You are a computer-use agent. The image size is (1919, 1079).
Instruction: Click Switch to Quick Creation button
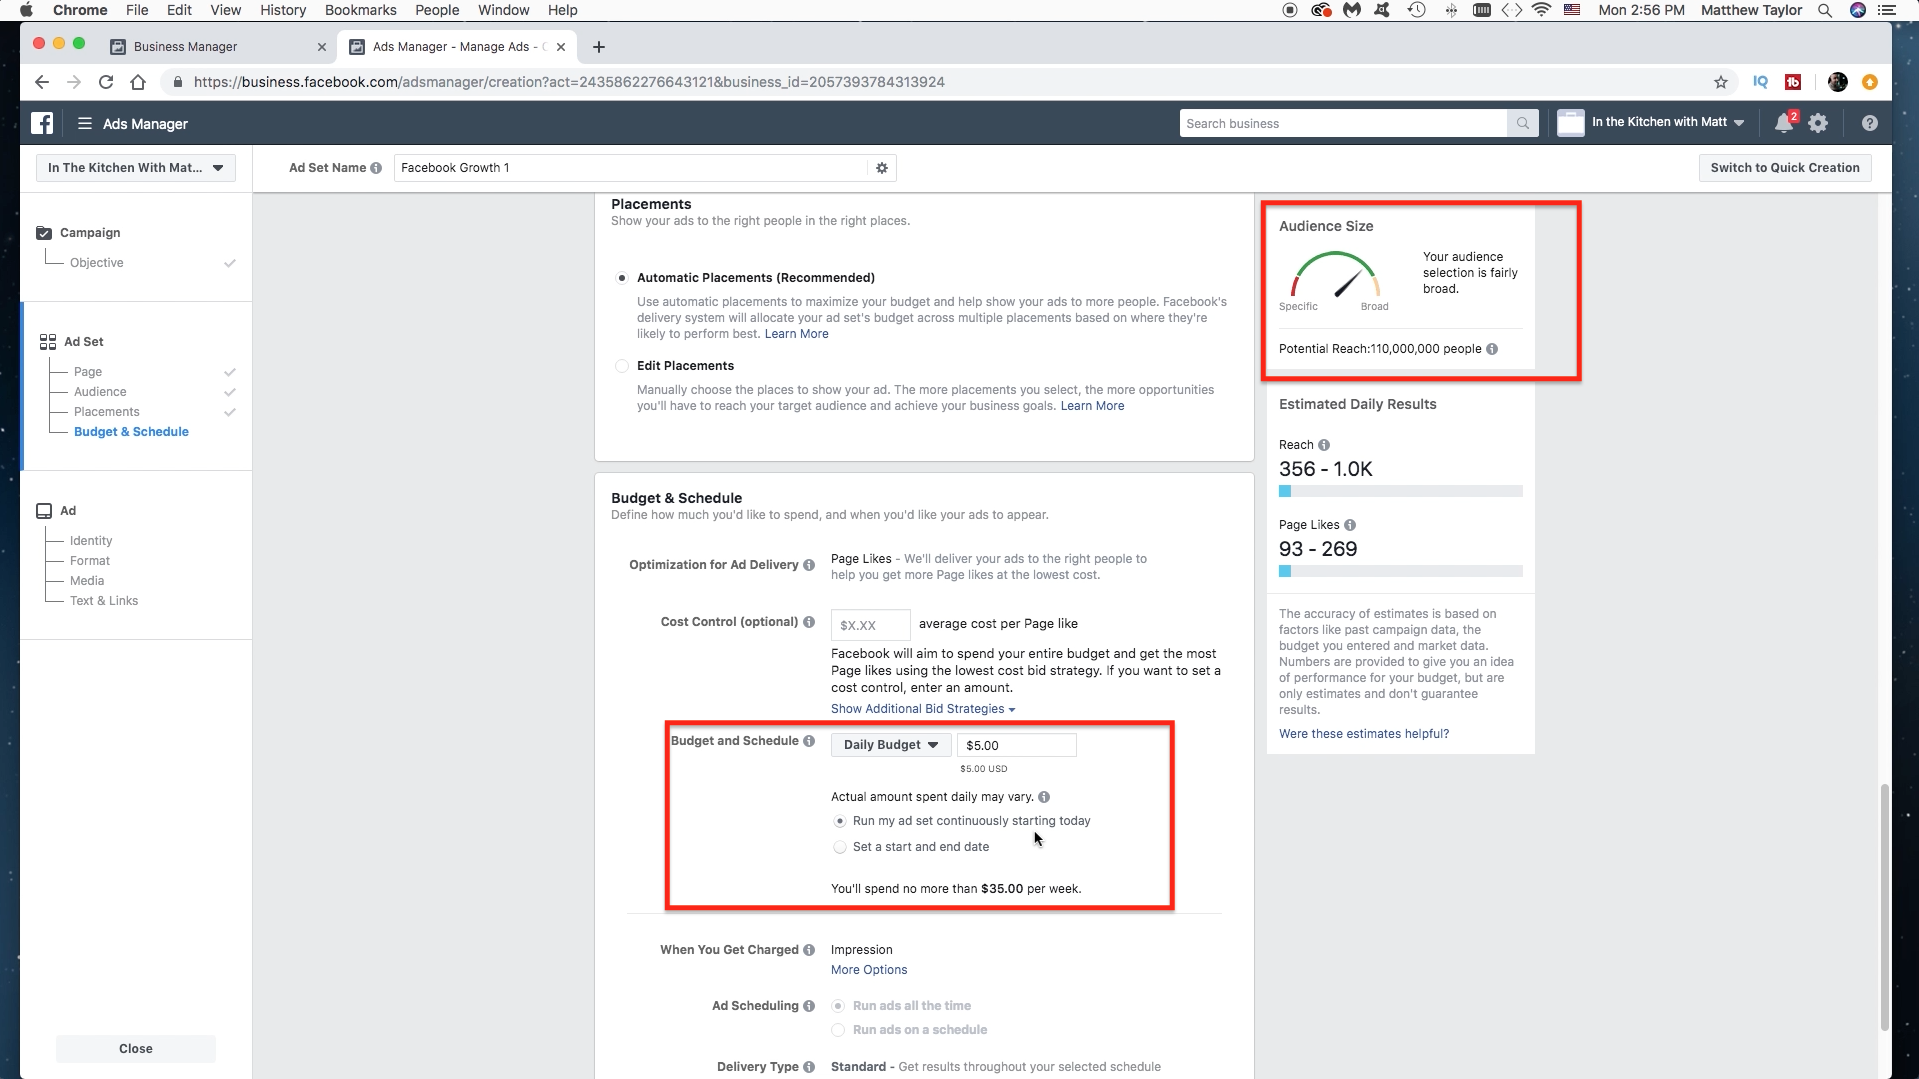pos(1785,168)
